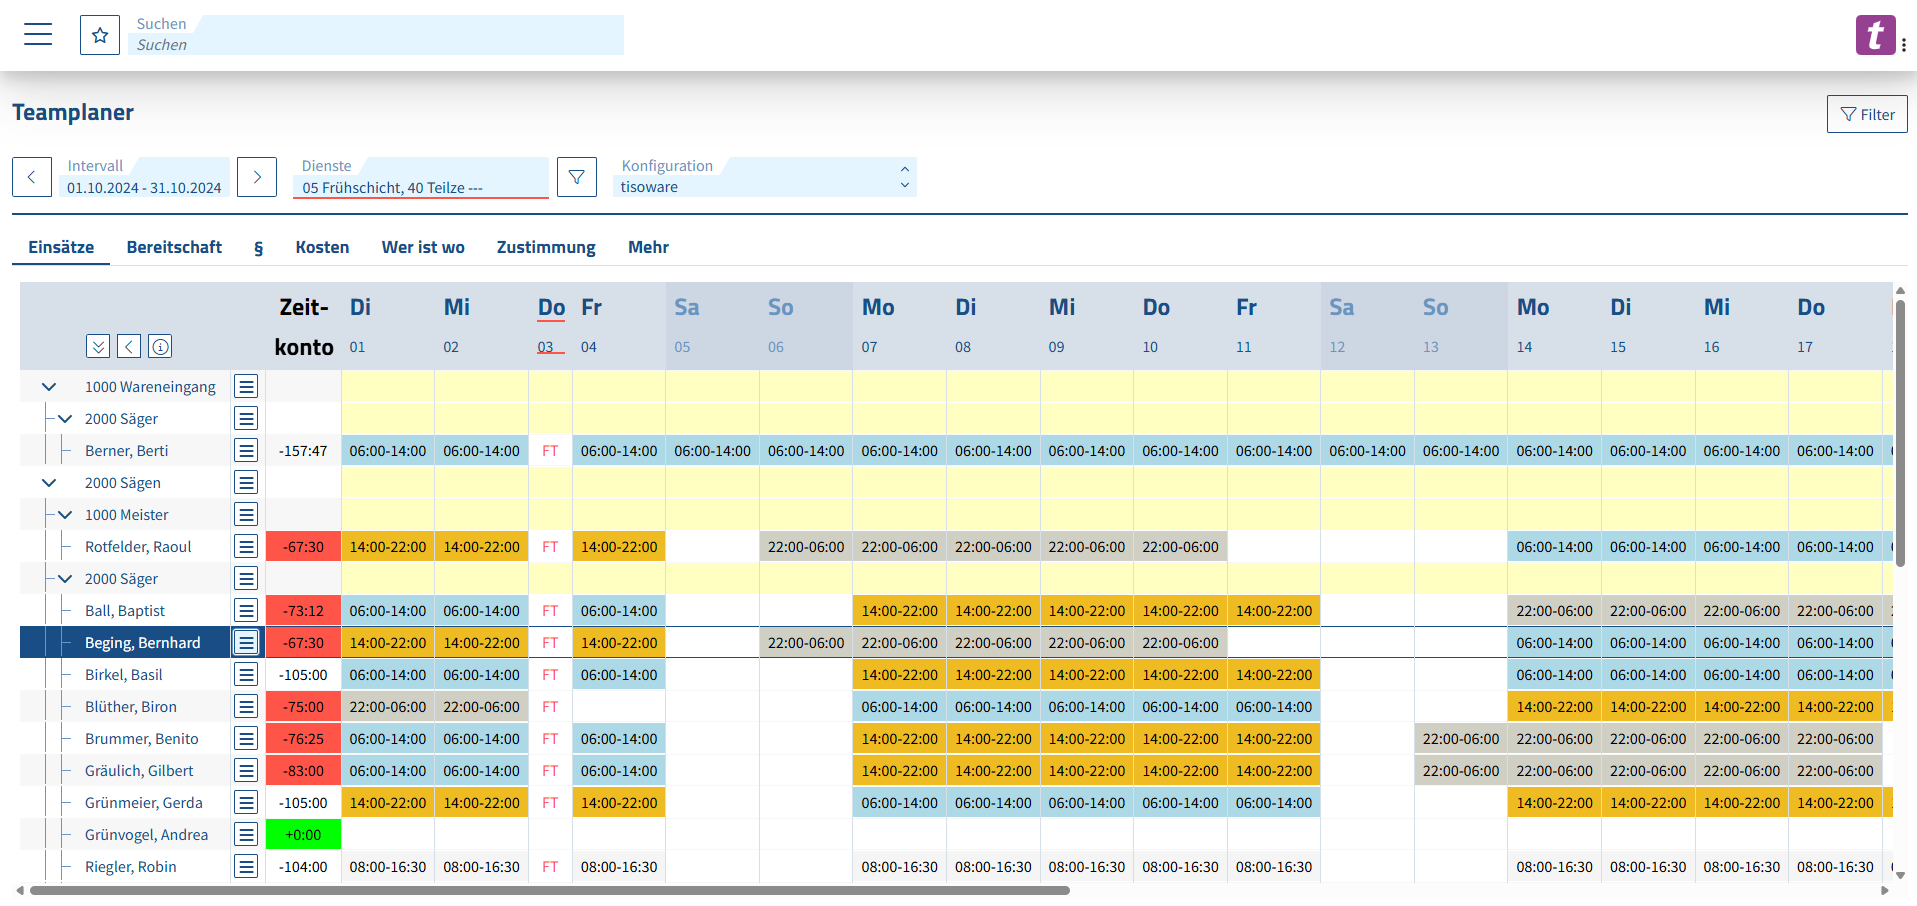Click the info icon in table header

tap(160, 346)
